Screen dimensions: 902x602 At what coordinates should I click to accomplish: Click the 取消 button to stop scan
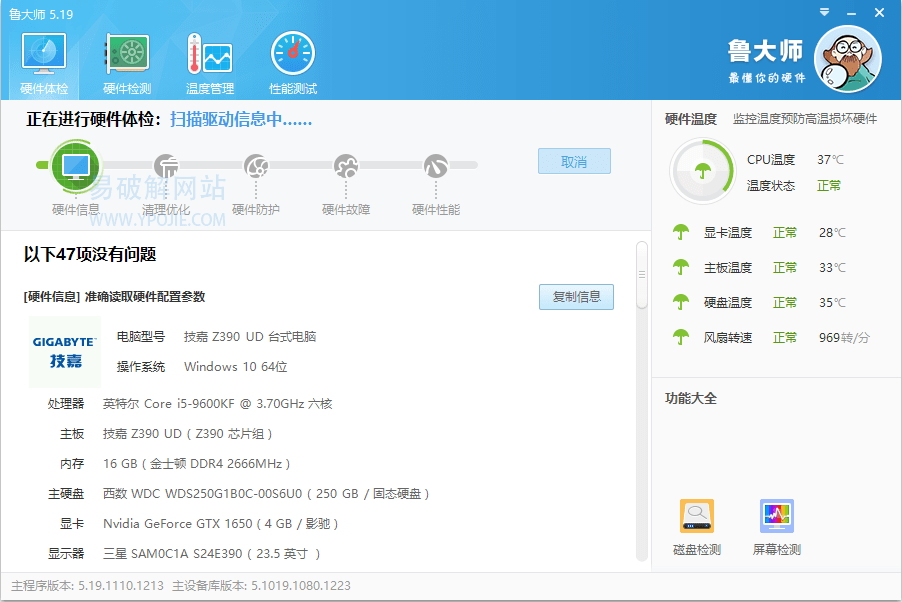(x=573, y=161)
